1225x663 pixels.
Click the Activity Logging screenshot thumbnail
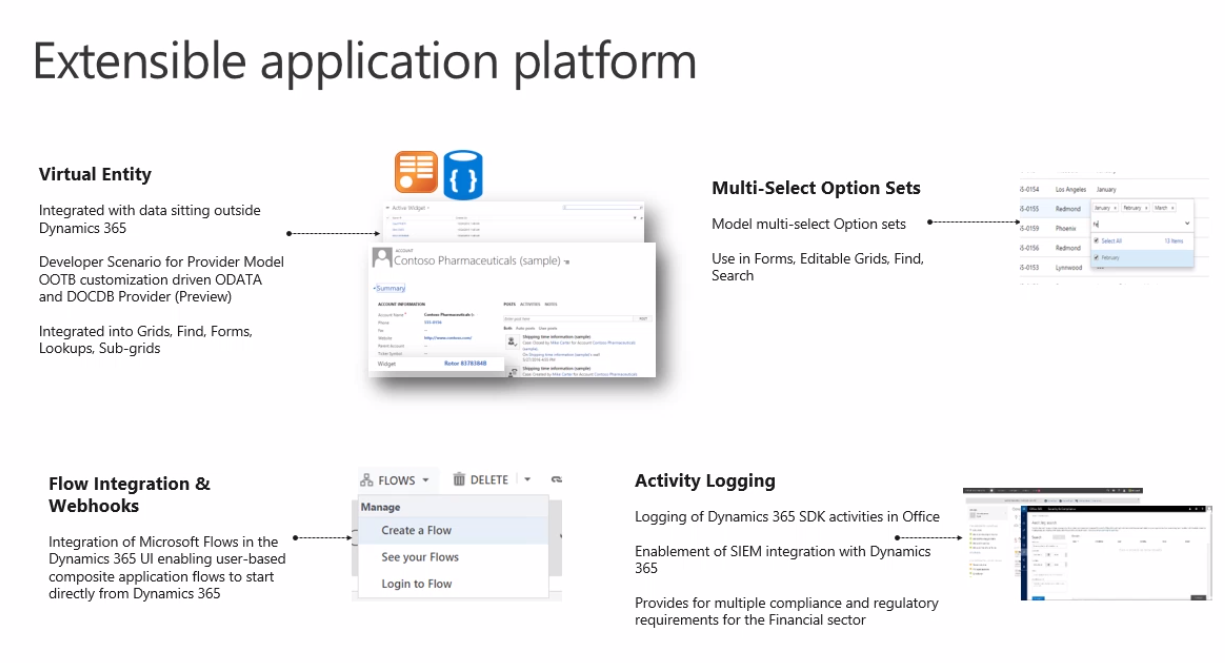(1085, 545)
